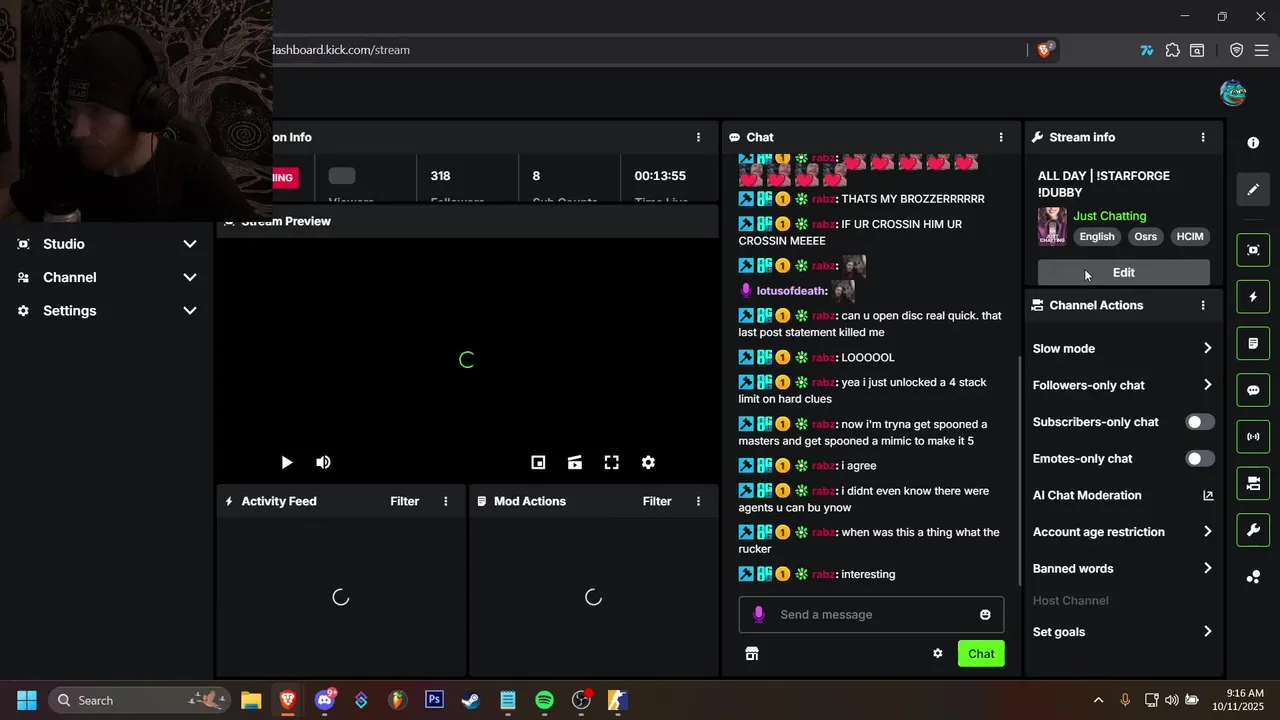Click the Edit stream info button
This screenshot has width=1280, height=720.
click(1123, 272)
